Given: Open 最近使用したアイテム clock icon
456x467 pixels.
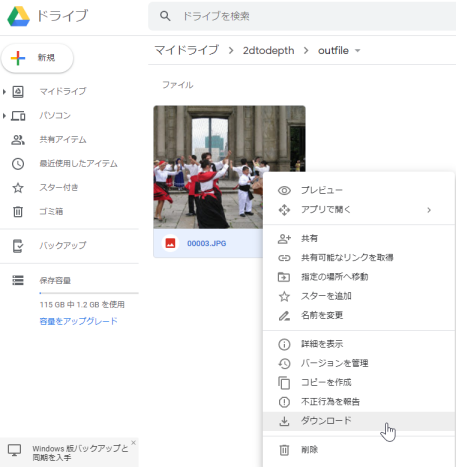Looking at the screenshot, I should point(18,164).
